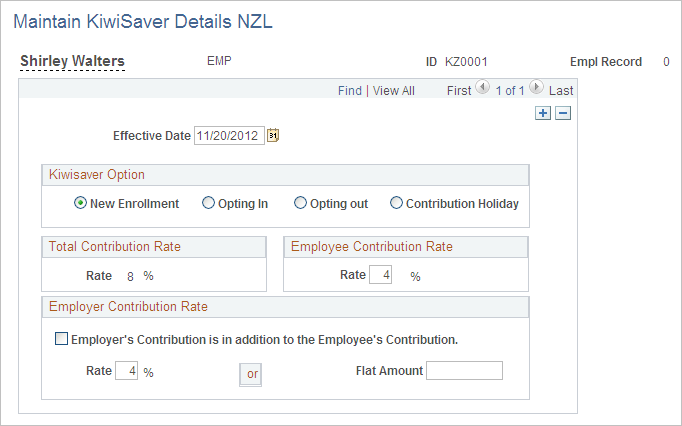Select the Contribution Holiday option

396,203
